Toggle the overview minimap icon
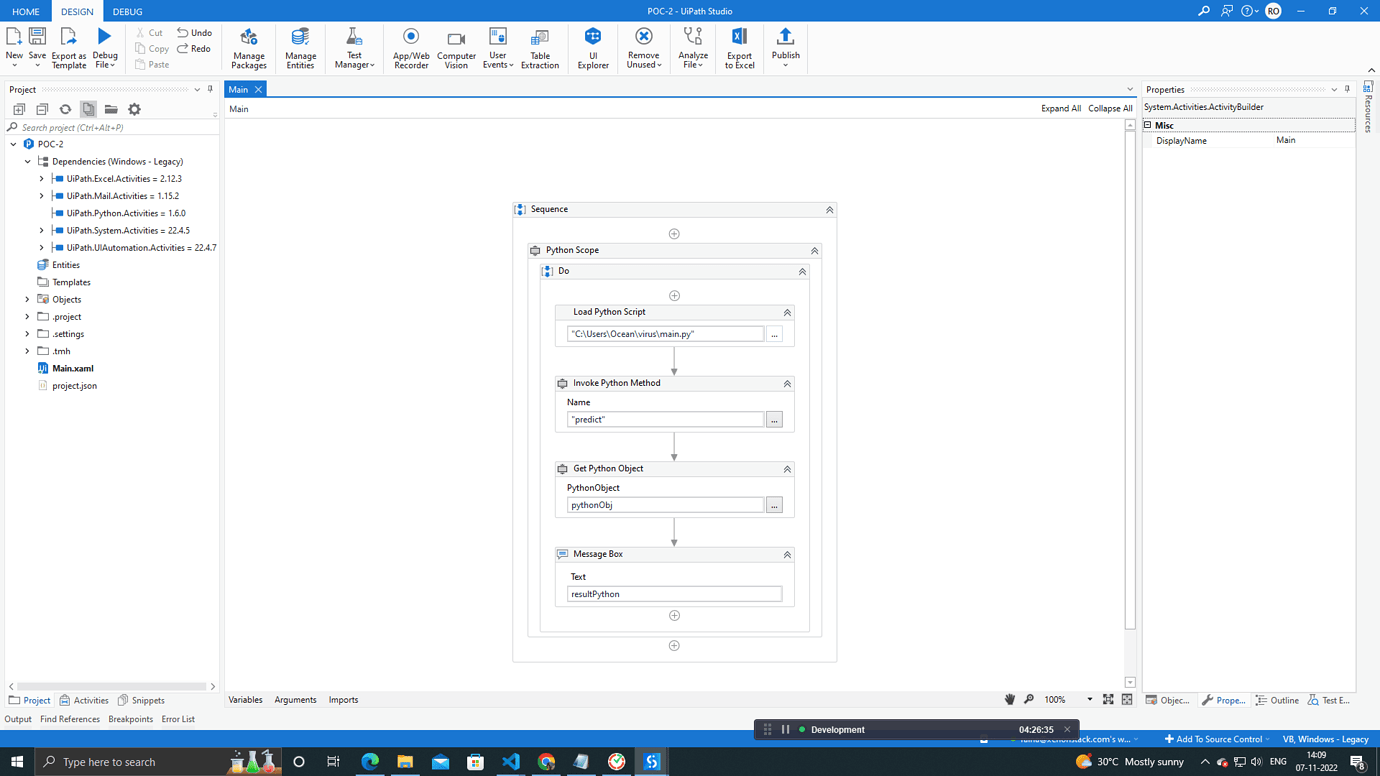The image size is (1380, 776). 1127,700
